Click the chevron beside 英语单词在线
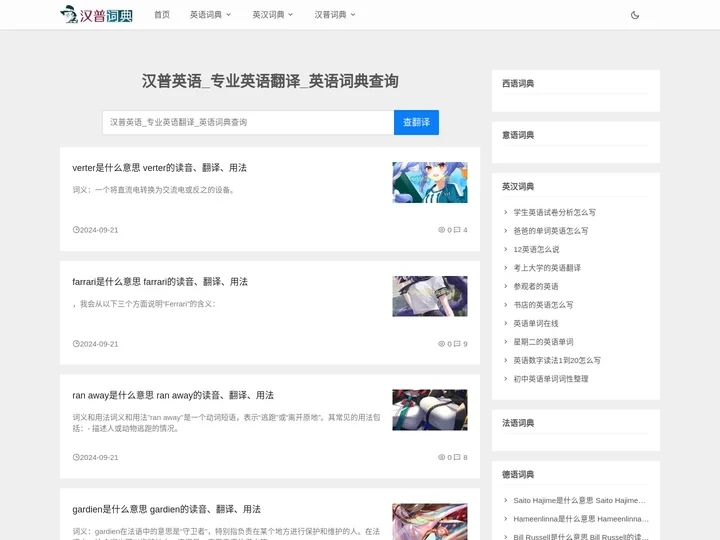The height and width of the screenshot is (540, 720). tap(506, 323)
